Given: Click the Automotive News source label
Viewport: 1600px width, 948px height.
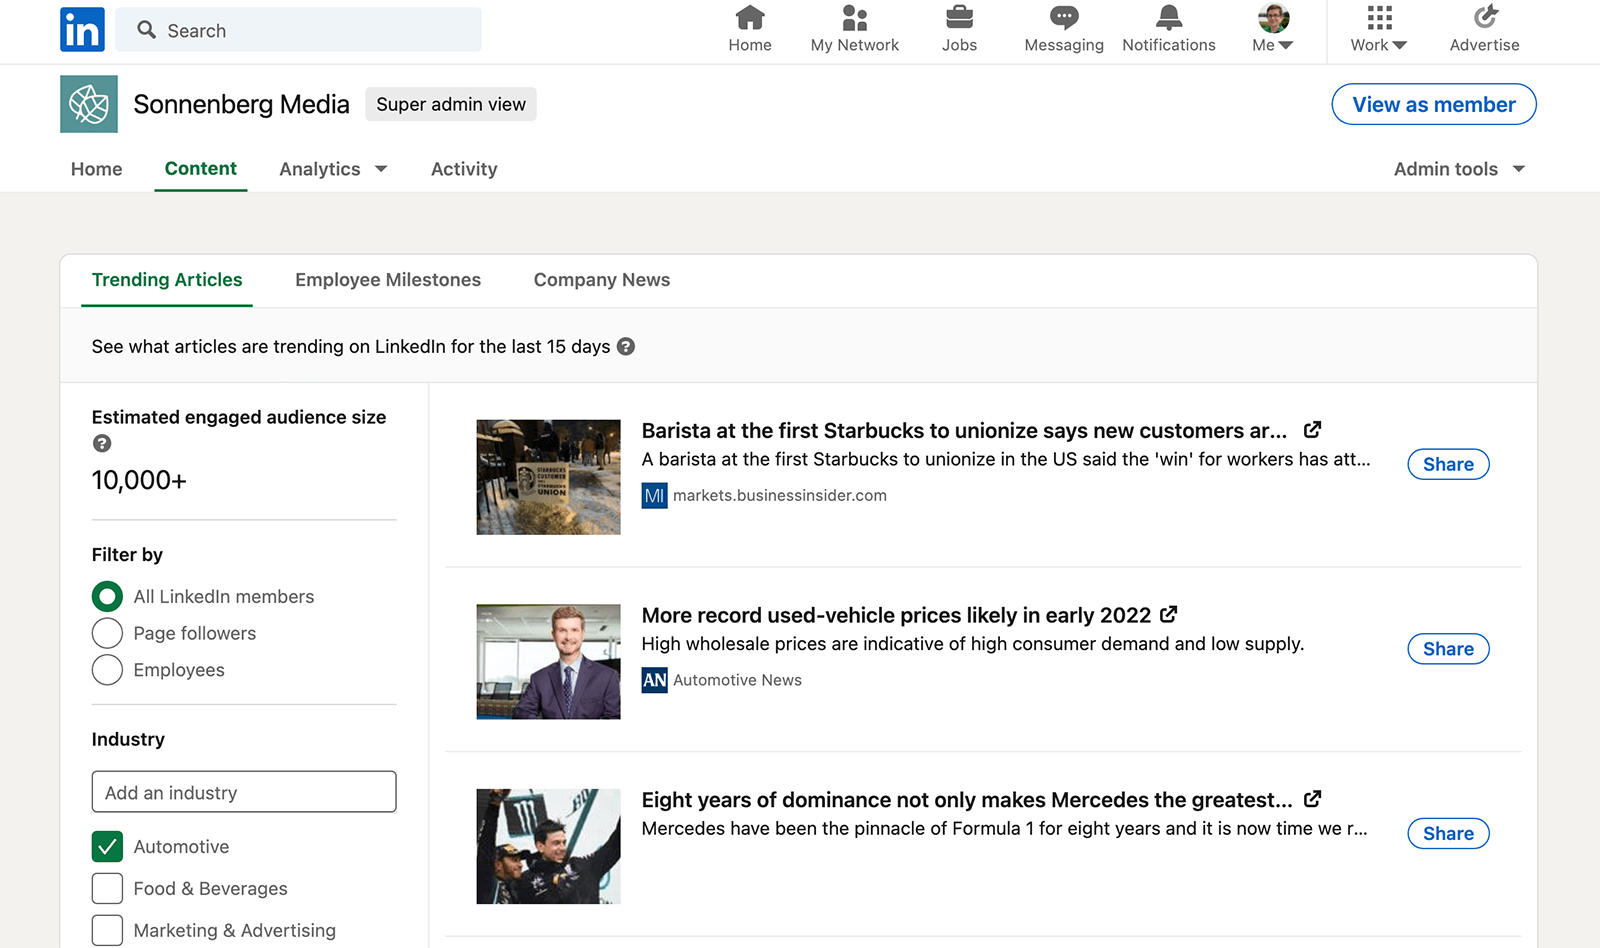Looking at the screenshot, I should point(737,680).
